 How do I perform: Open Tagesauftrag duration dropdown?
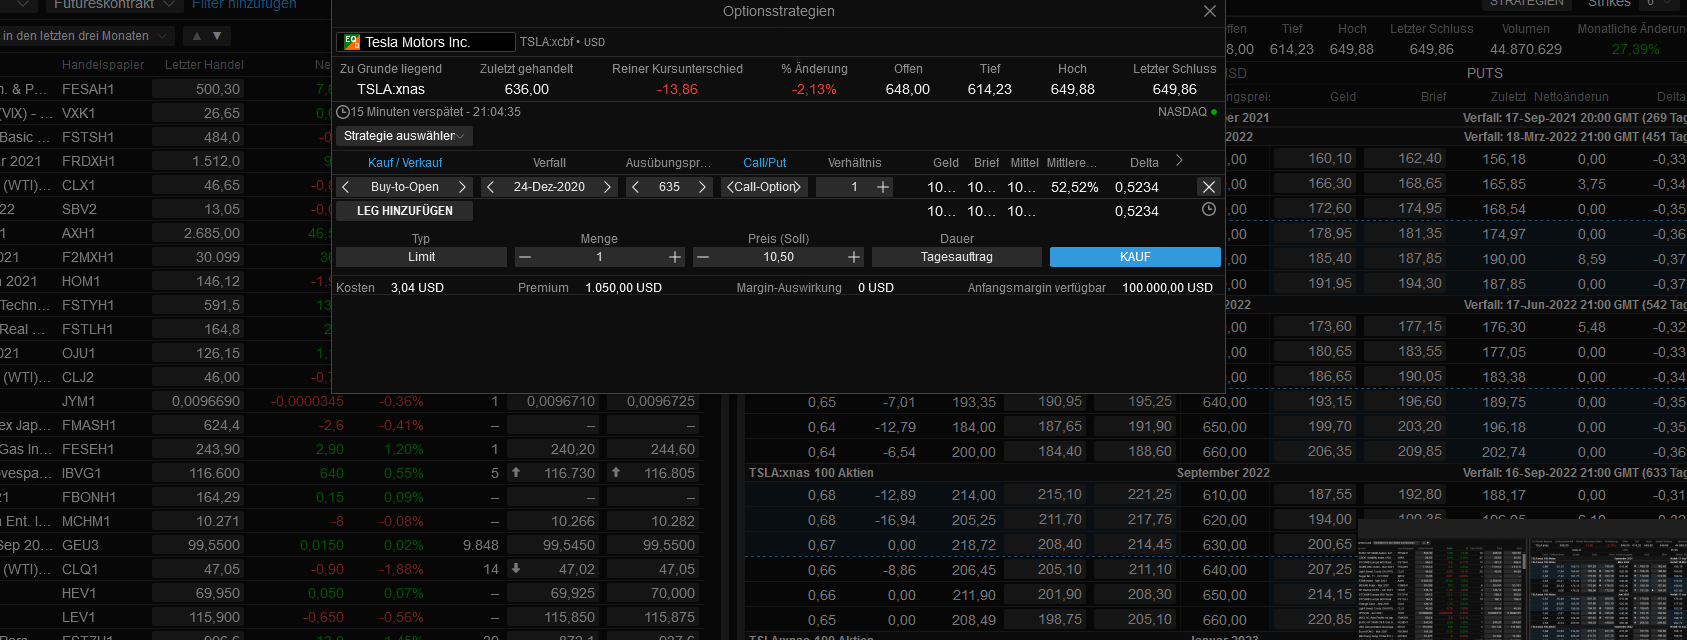(956, 257)
